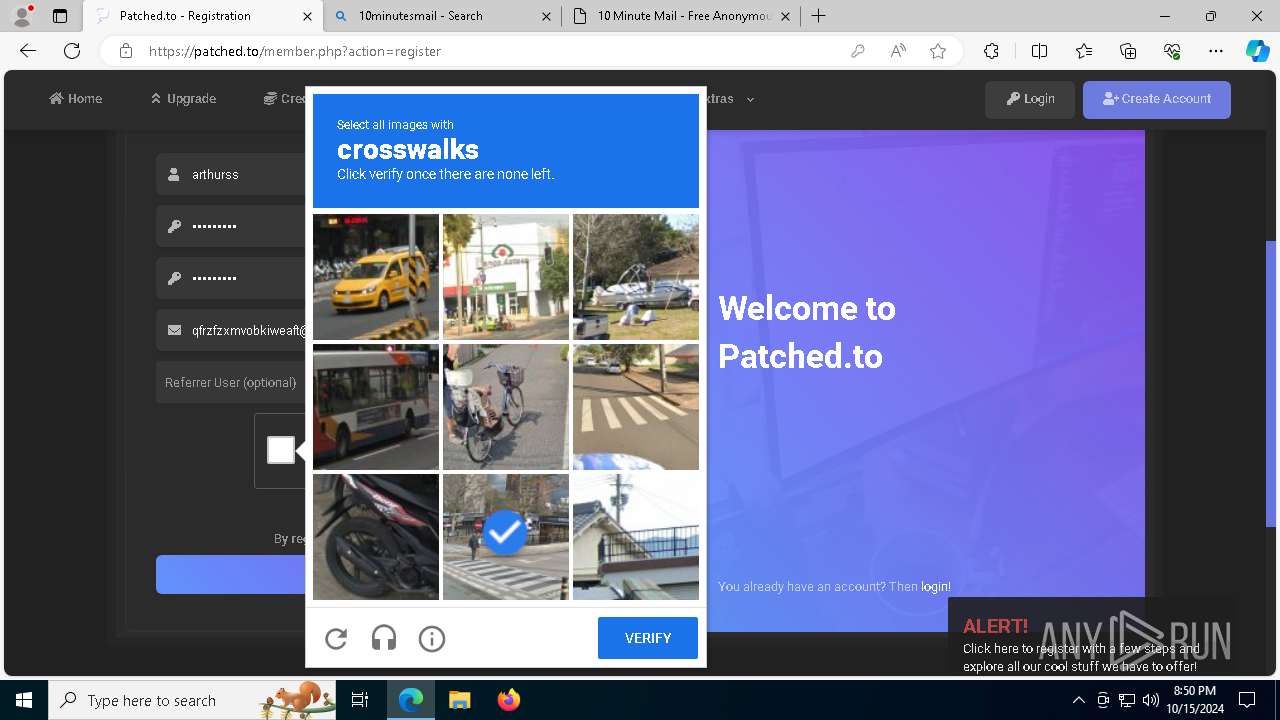Open browser profile icon
Image resolution: width=1280 pixels, height=720 pixels.
point(22,16)
